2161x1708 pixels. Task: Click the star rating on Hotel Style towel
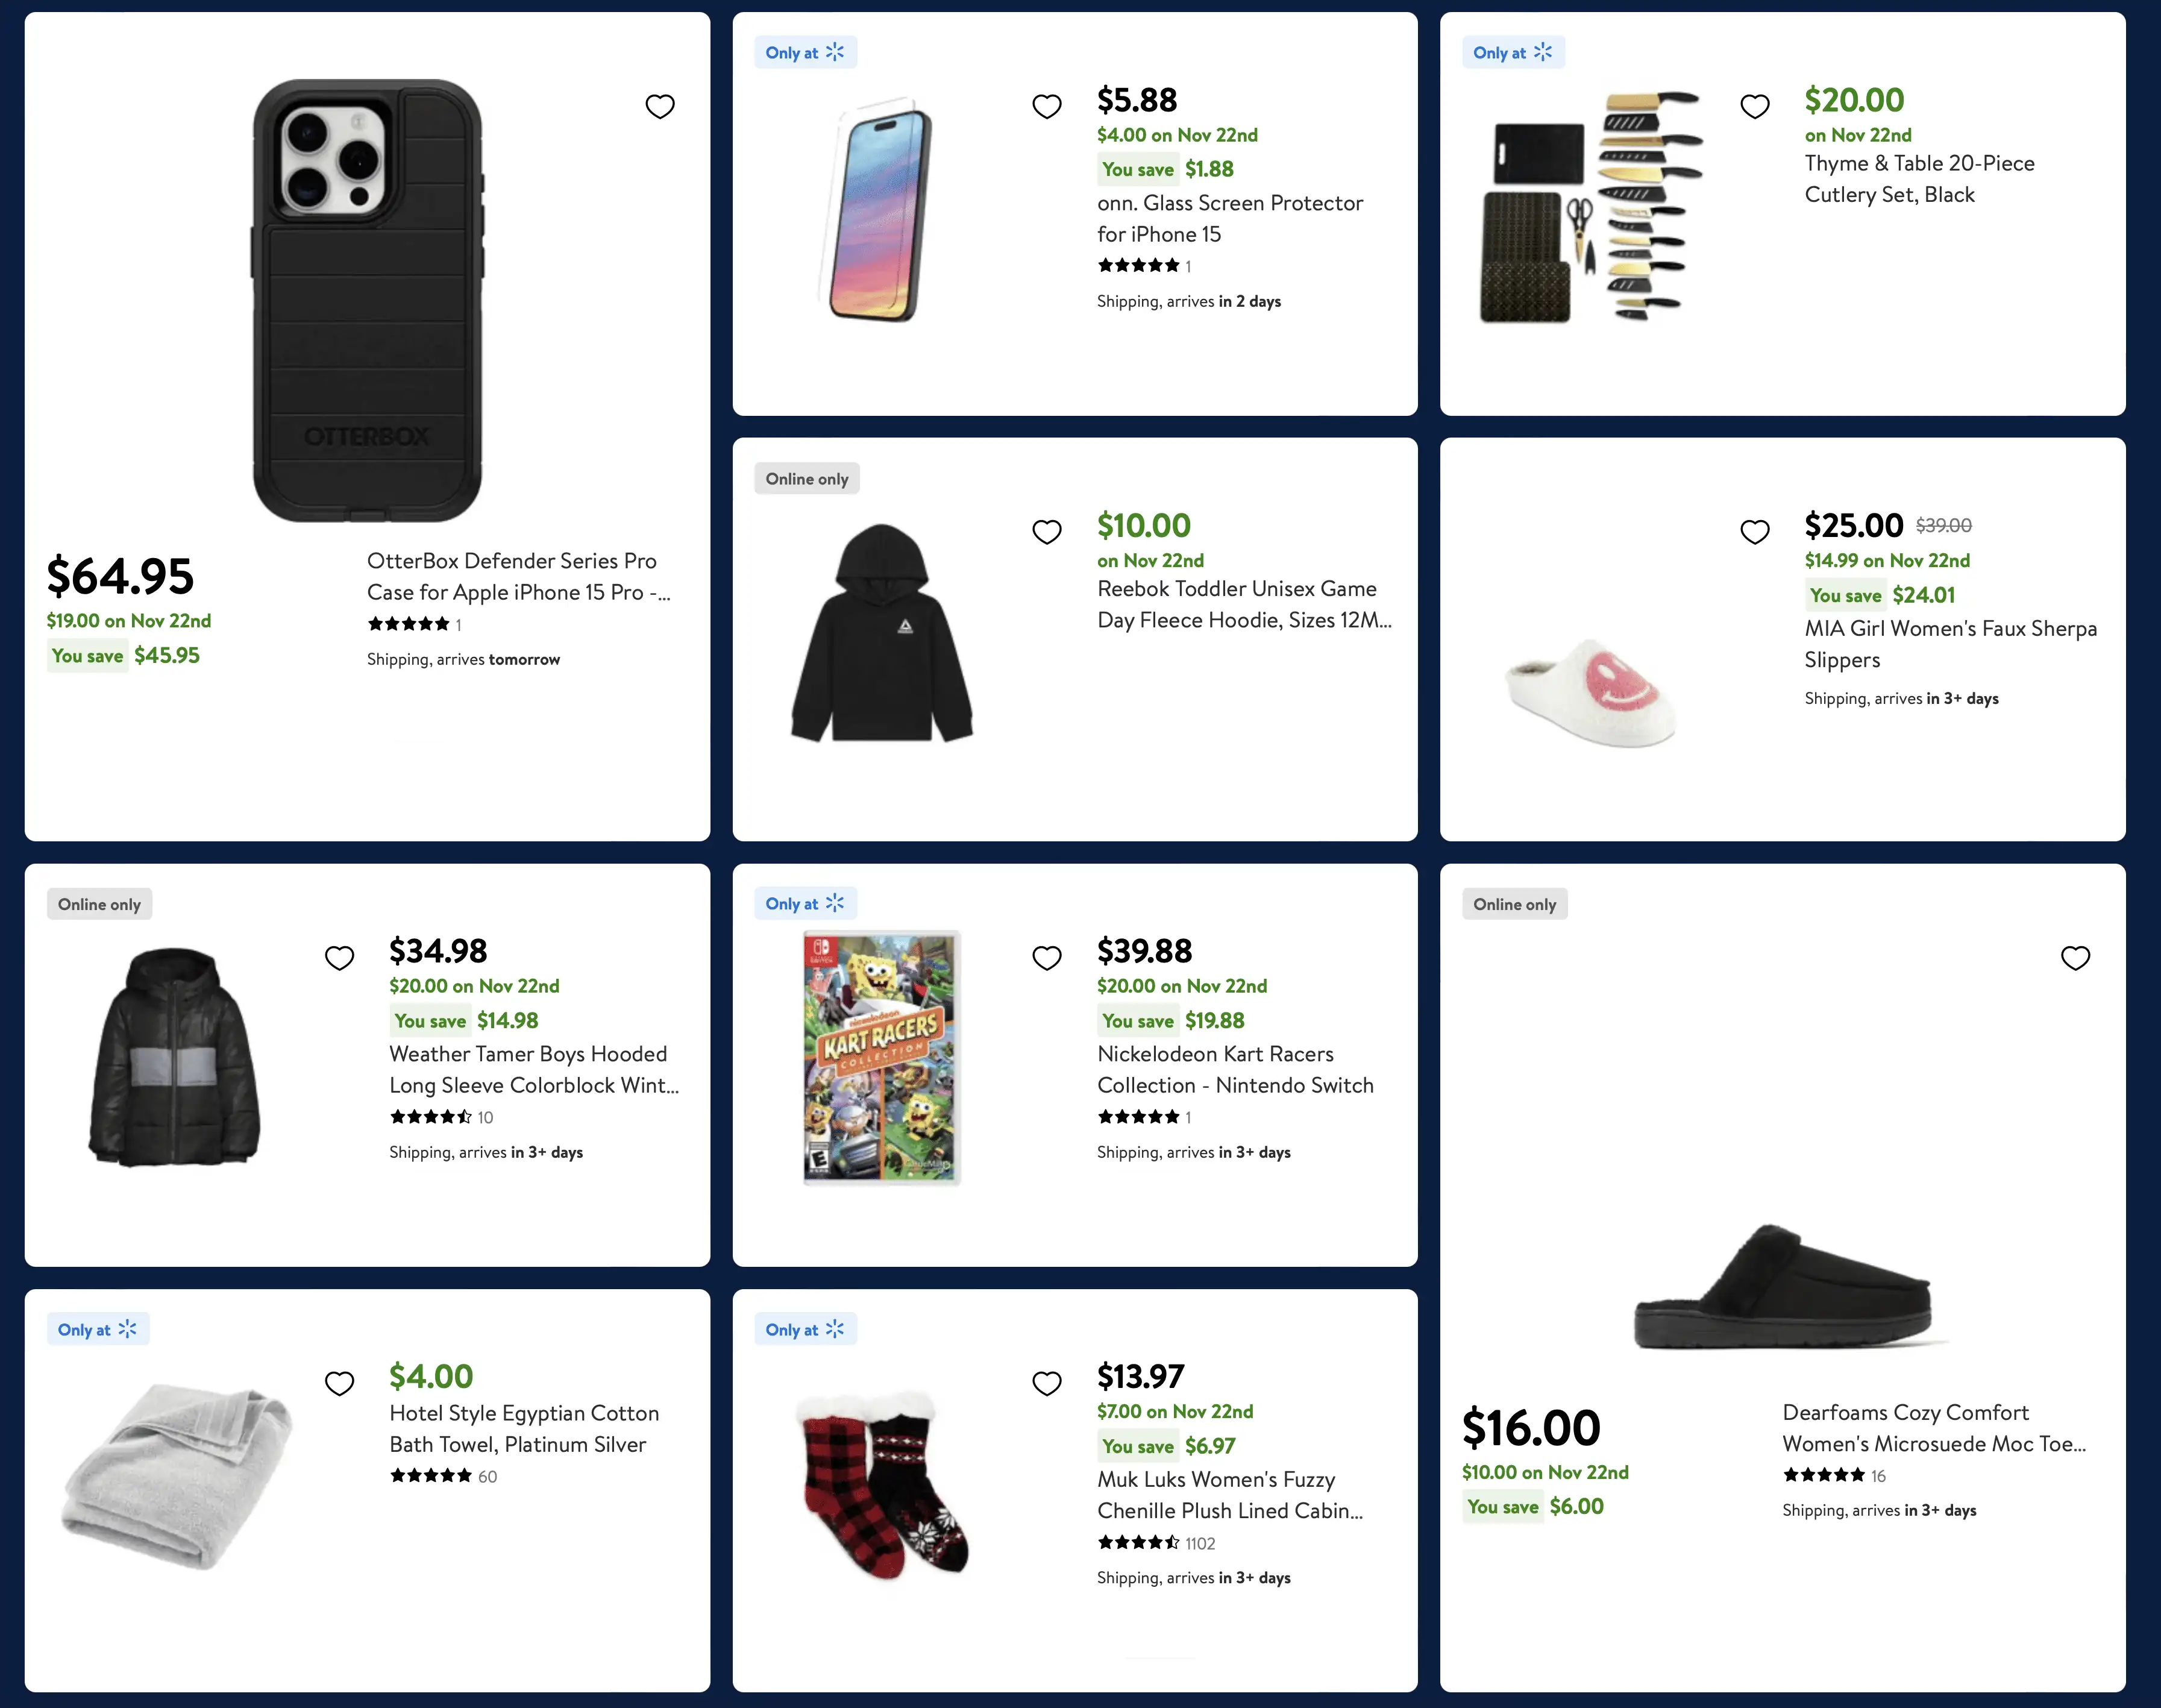pyautogui.click(x=430, y=1476)
